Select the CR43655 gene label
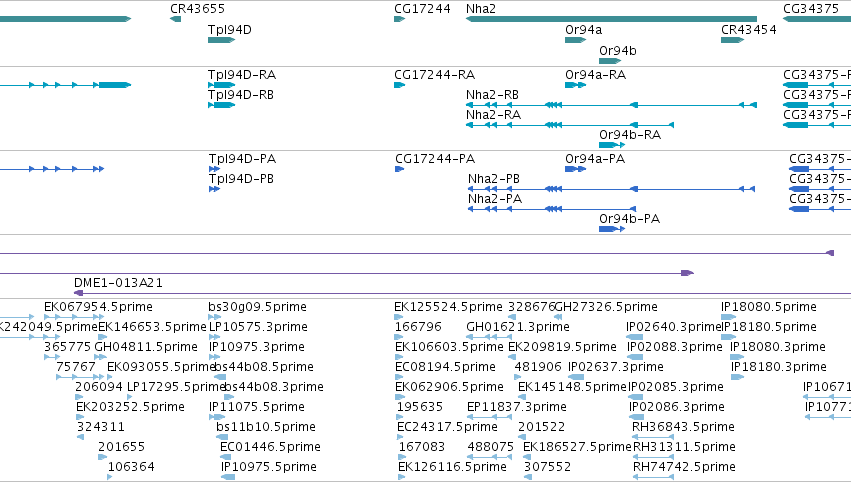 click(197, 9)
